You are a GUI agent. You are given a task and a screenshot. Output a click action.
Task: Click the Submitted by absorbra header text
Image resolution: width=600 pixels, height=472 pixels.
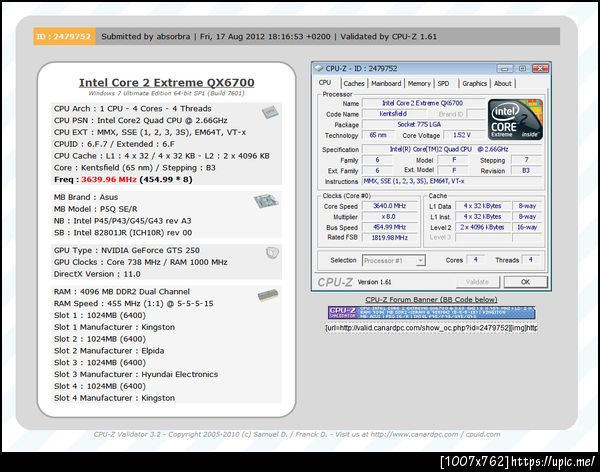click(146, 36)
